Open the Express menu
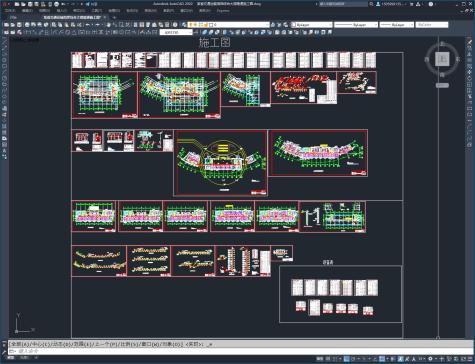 [x=223, y=11]
